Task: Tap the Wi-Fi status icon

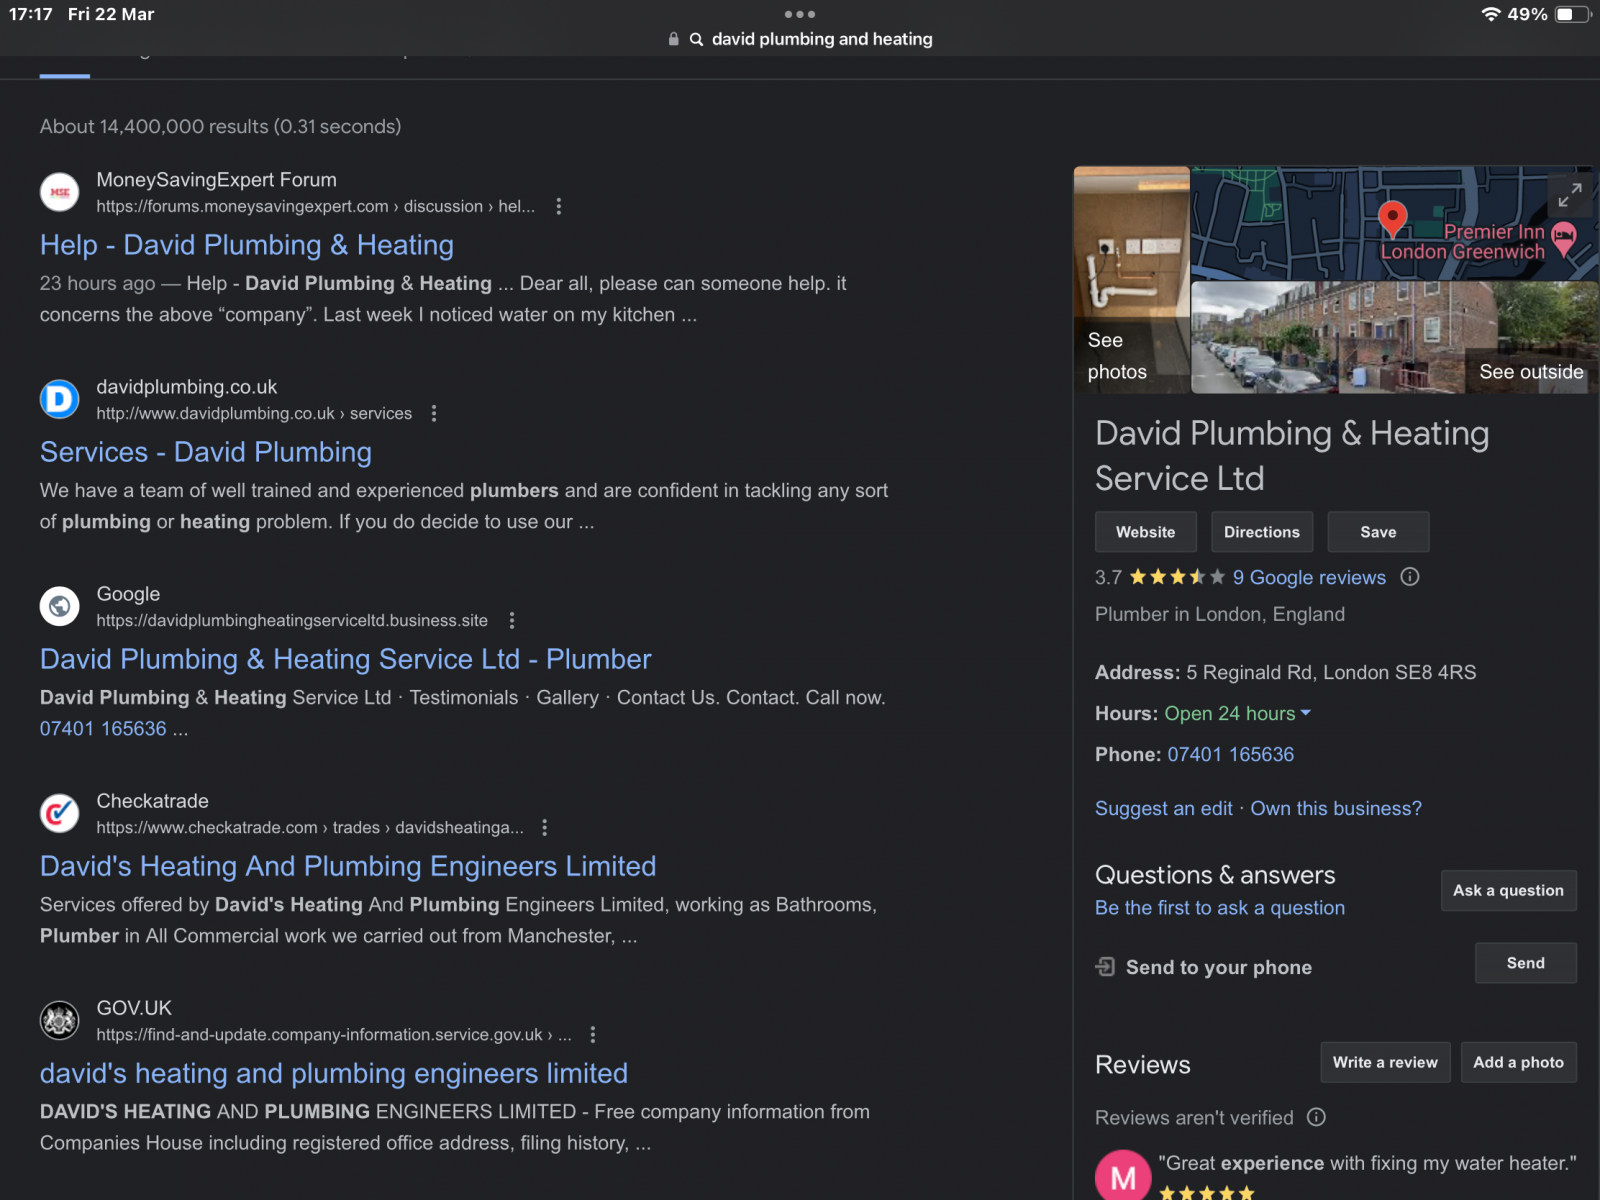Action: 1490,14
